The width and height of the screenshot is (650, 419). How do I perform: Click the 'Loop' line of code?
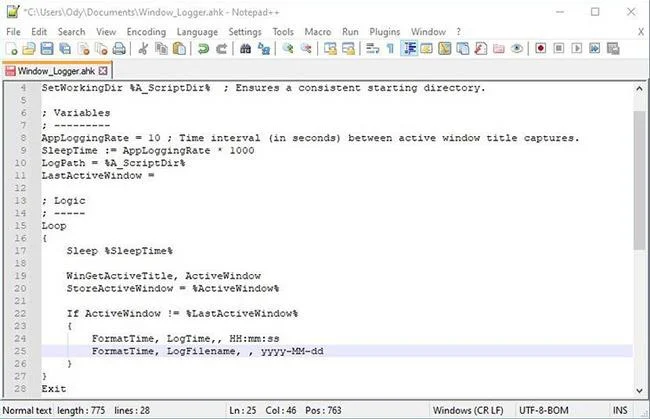click(54, 226)
